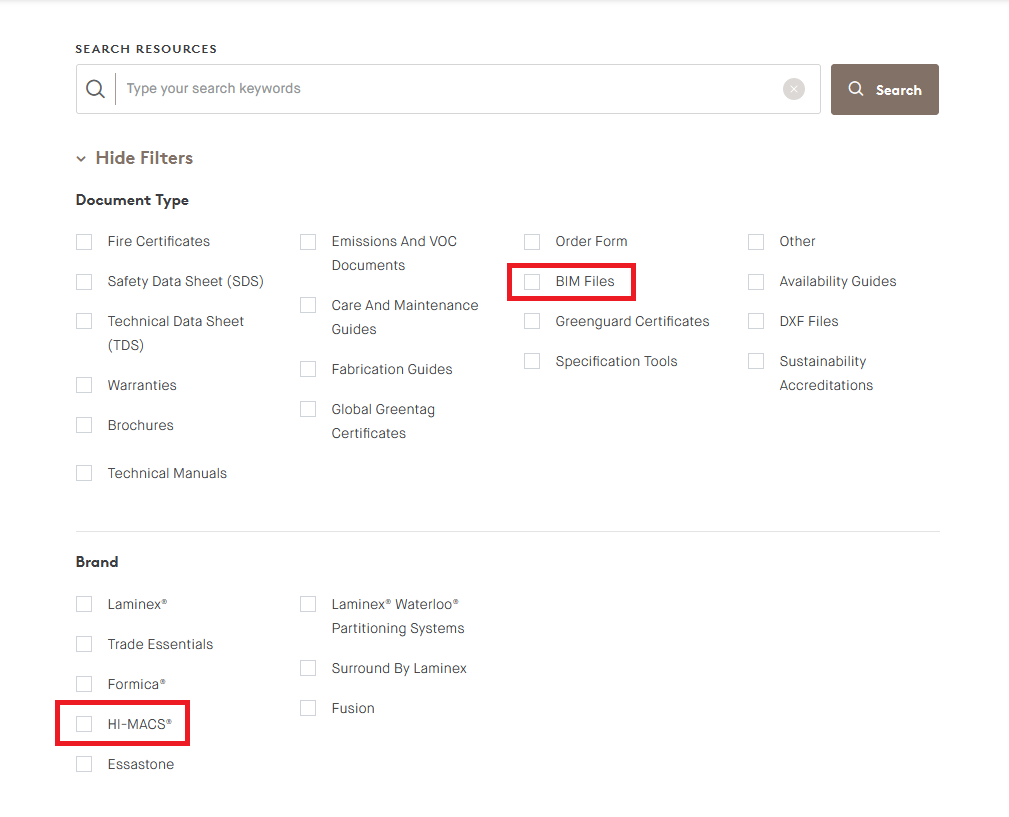Check the HI-MACS brand filter
The image size is (1009, 817).
(84, 723)
